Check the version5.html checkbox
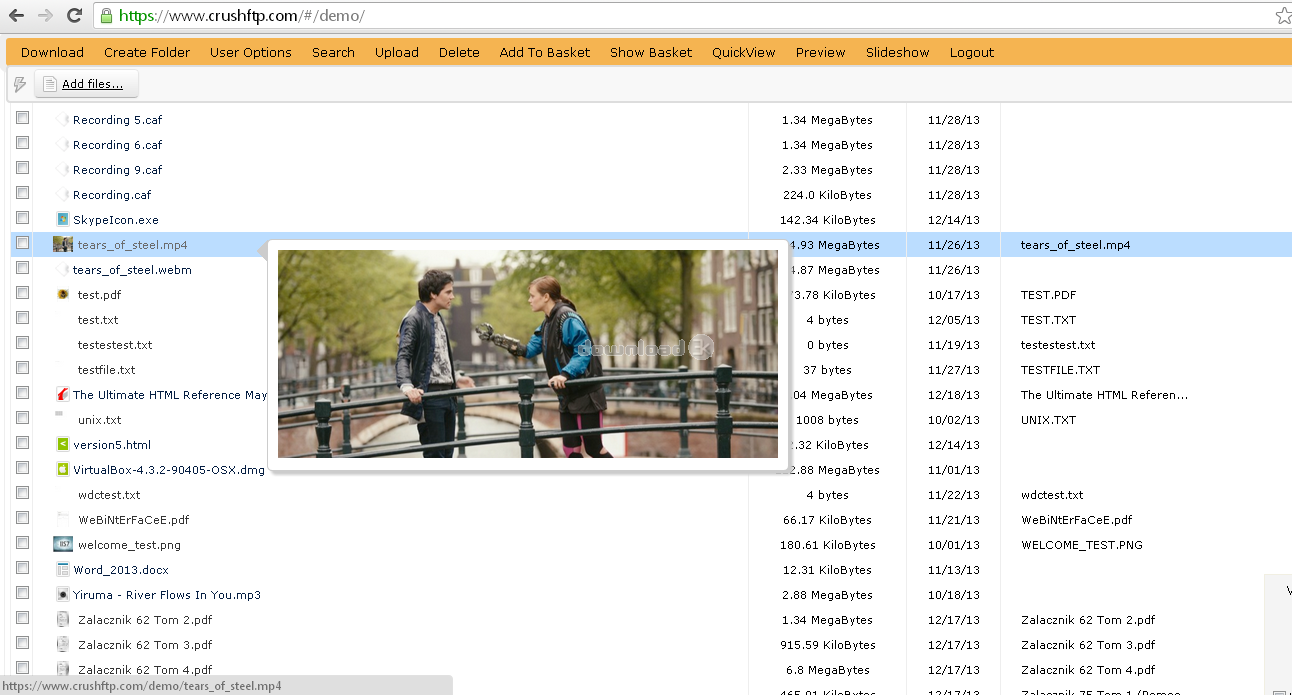Screen dimensions: 1292x695 pyautogui.click(x=23, y=443)
